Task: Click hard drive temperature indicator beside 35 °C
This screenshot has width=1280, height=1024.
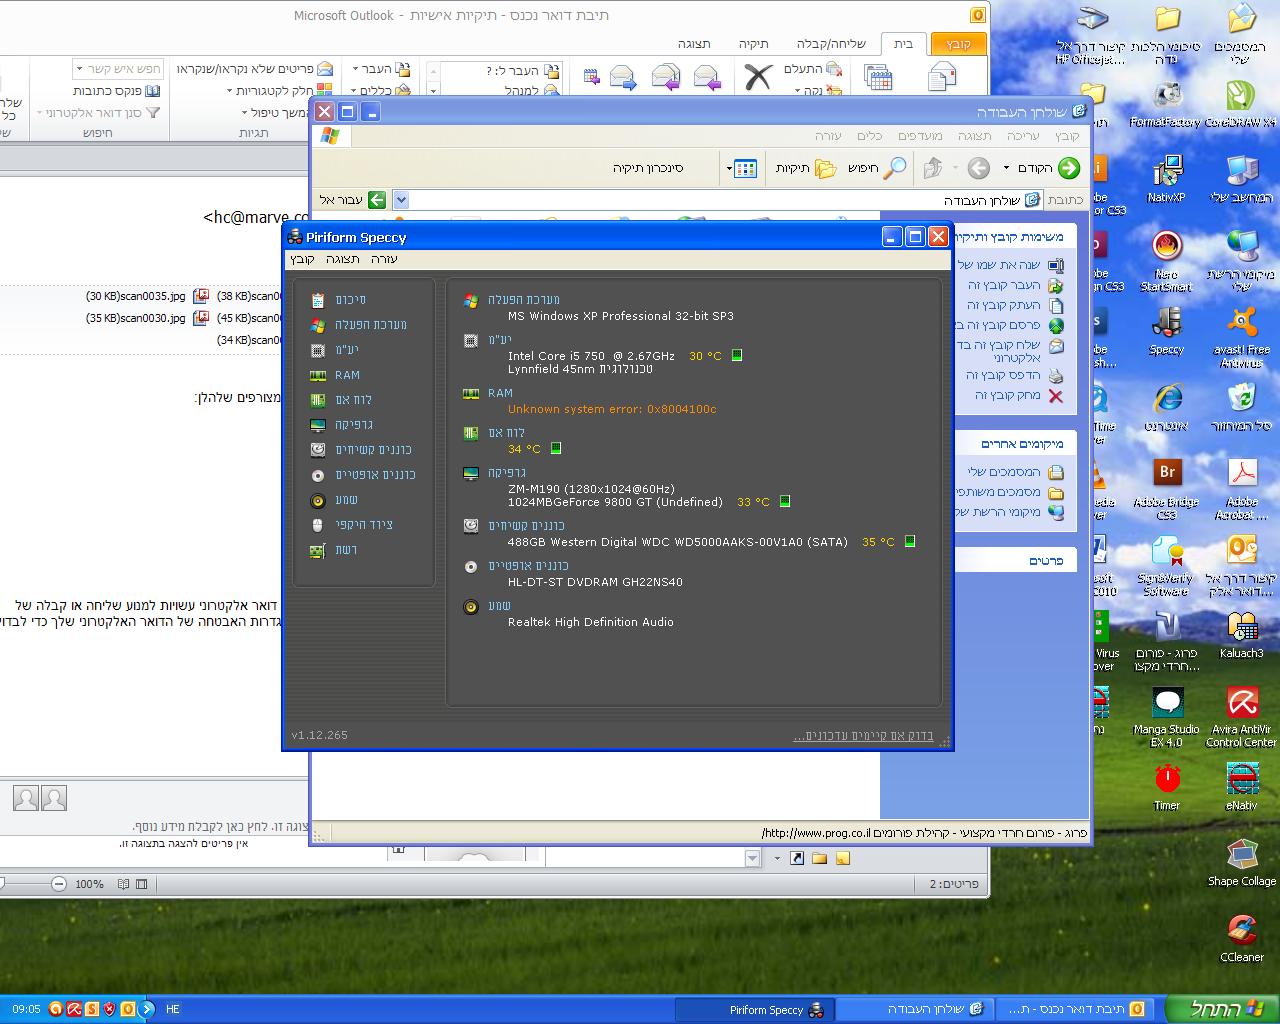Action: pyautogui.click(x=910, y=541)
